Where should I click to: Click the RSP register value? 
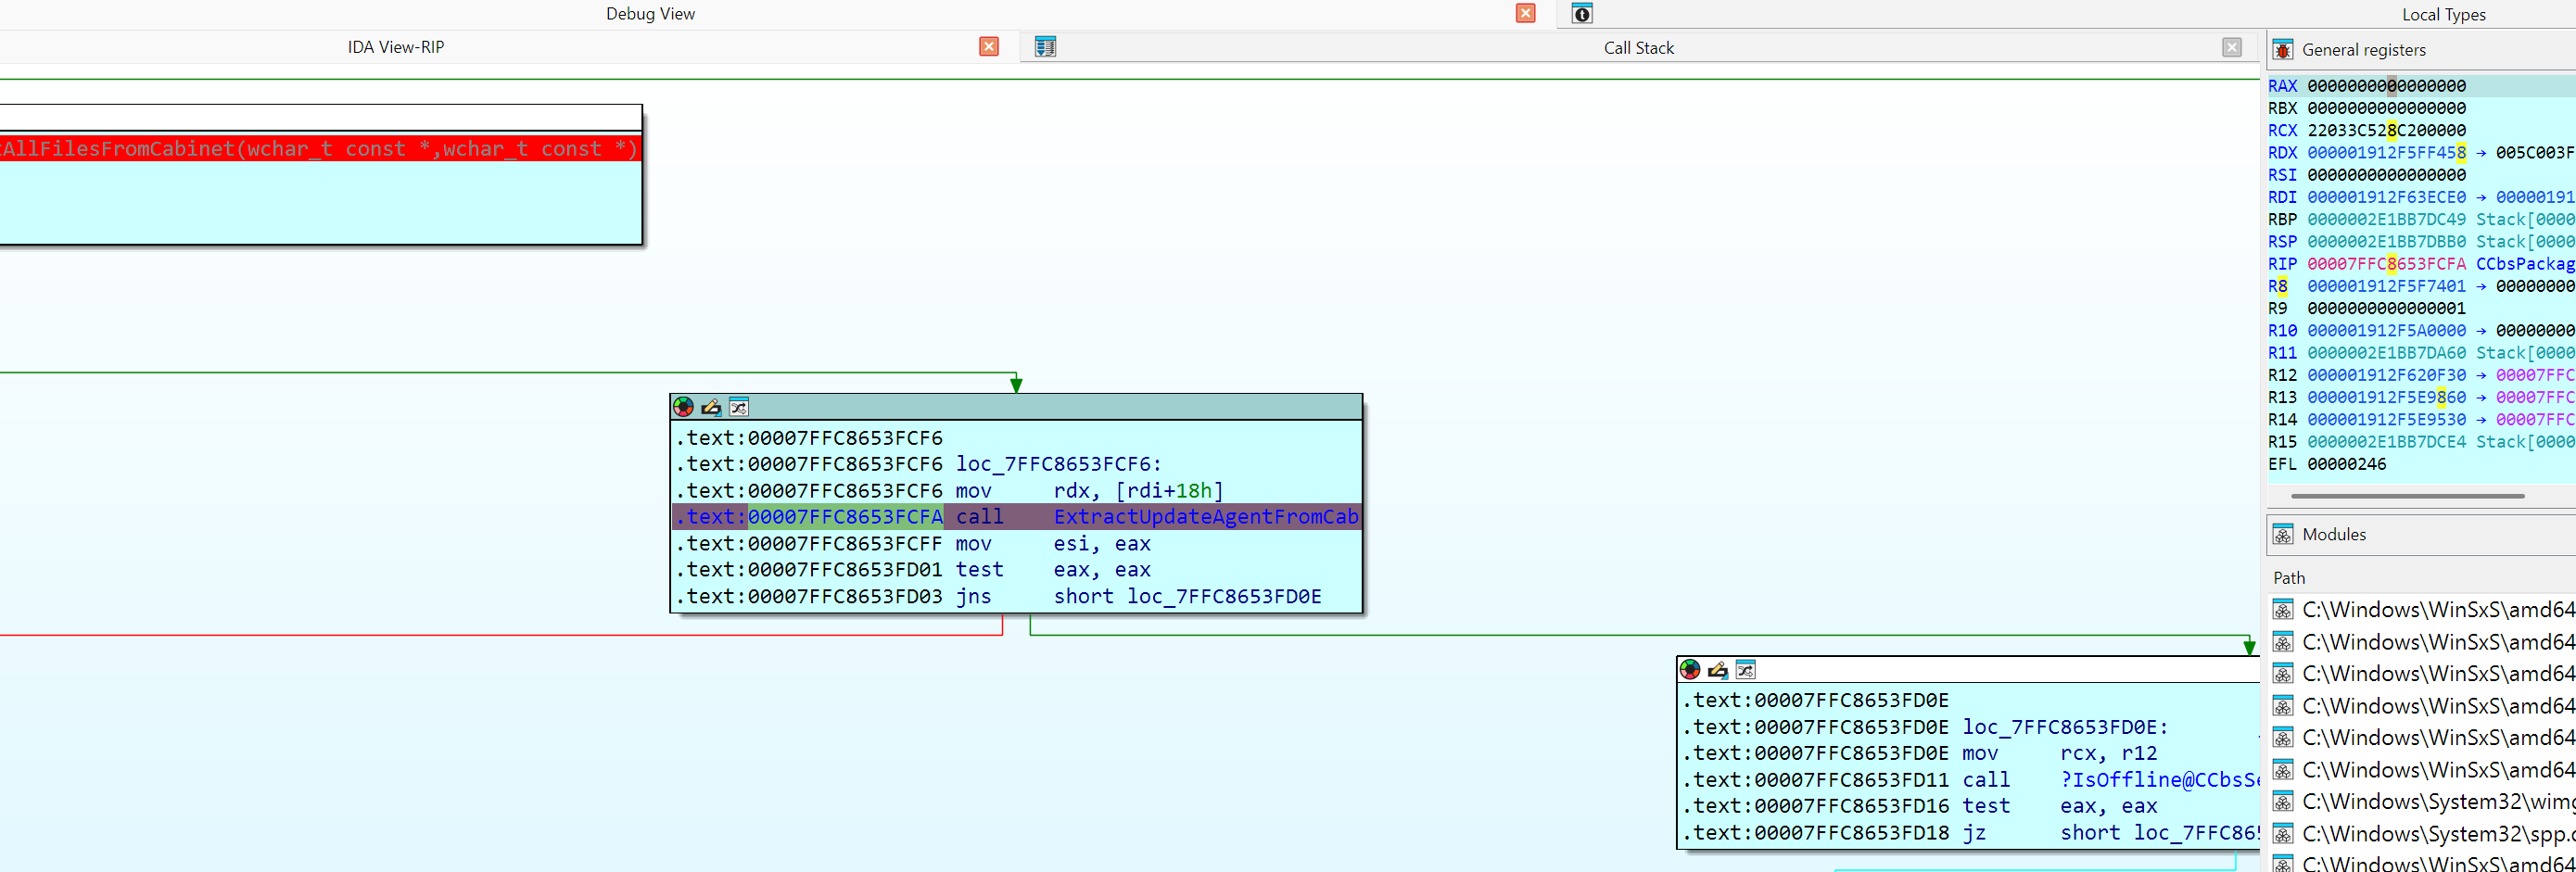point(2386,242)
